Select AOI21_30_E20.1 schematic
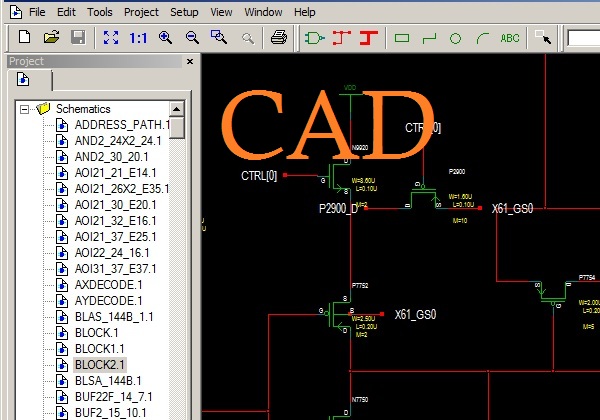Image resolution: width=600 pixels, height=420 pixels. click(x=116, y=205)
